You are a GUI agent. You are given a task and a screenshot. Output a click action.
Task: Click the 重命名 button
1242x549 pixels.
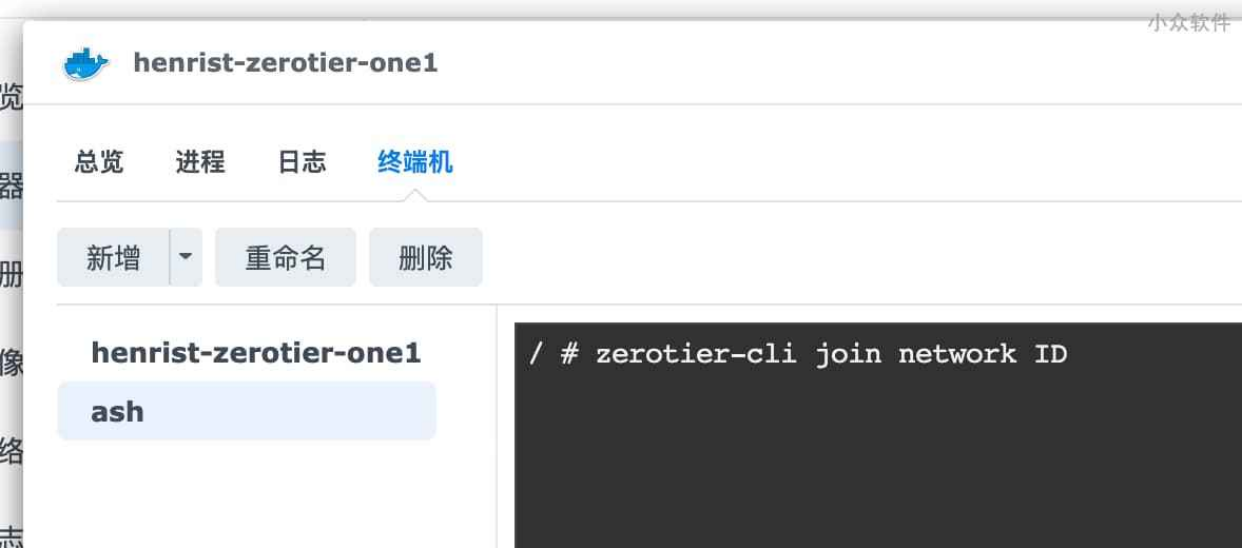[x=285, y=258]
